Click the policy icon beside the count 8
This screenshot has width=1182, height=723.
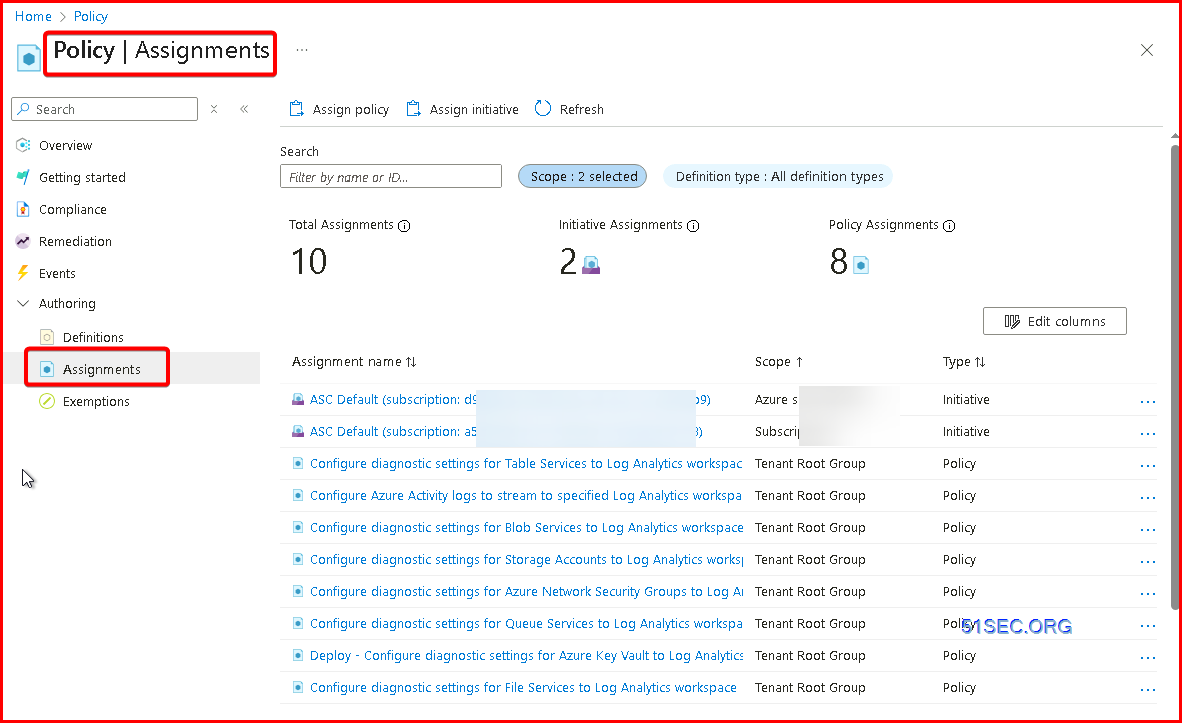(861, 265)
